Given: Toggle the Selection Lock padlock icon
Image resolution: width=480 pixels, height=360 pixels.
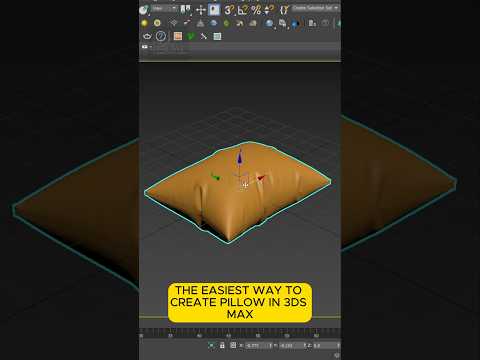Looking at the screenshot, I should [x=222, y=346].
